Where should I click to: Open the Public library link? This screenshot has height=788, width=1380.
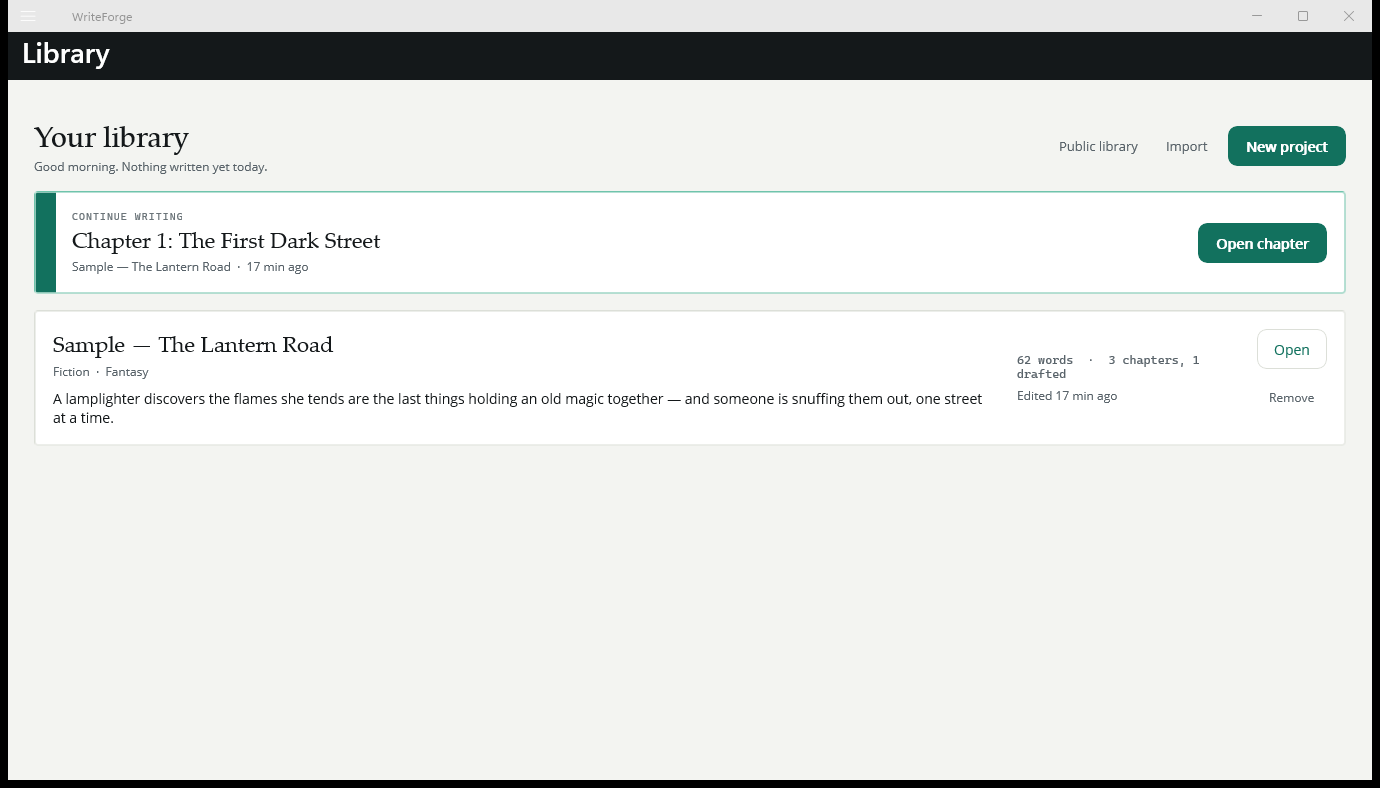click(1098, 146)
